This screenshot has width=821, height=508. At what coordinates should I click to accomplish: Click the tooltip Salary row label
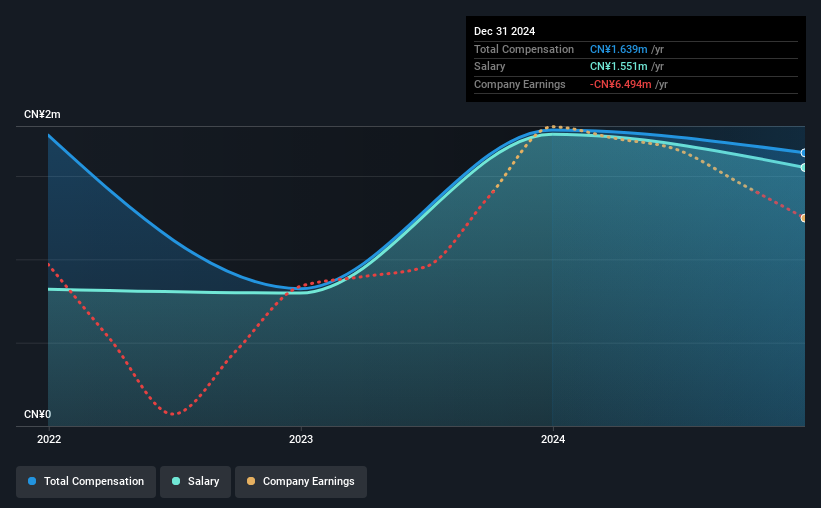point(490,67)
